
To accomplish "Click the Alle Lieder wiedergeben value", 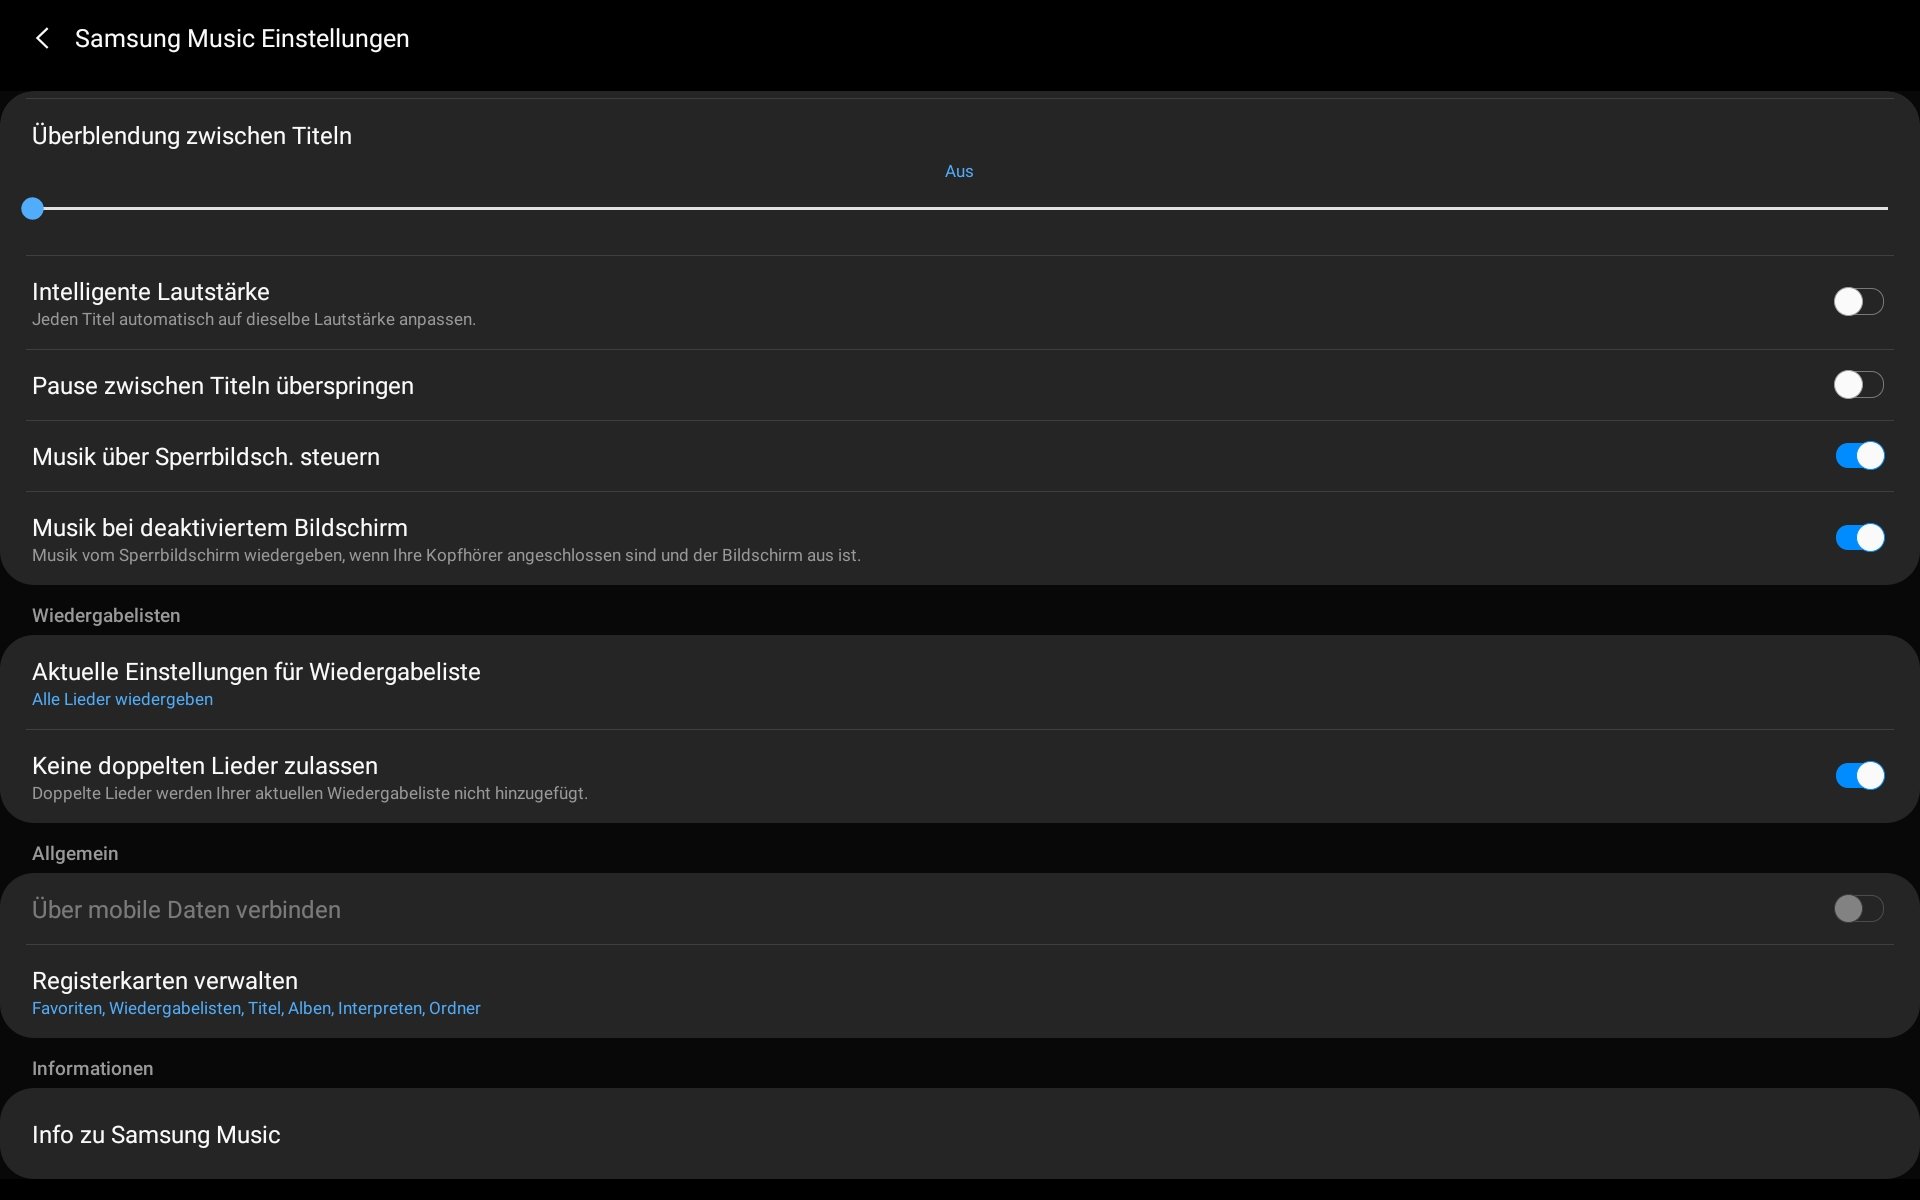I will click(x=122, y=699).
